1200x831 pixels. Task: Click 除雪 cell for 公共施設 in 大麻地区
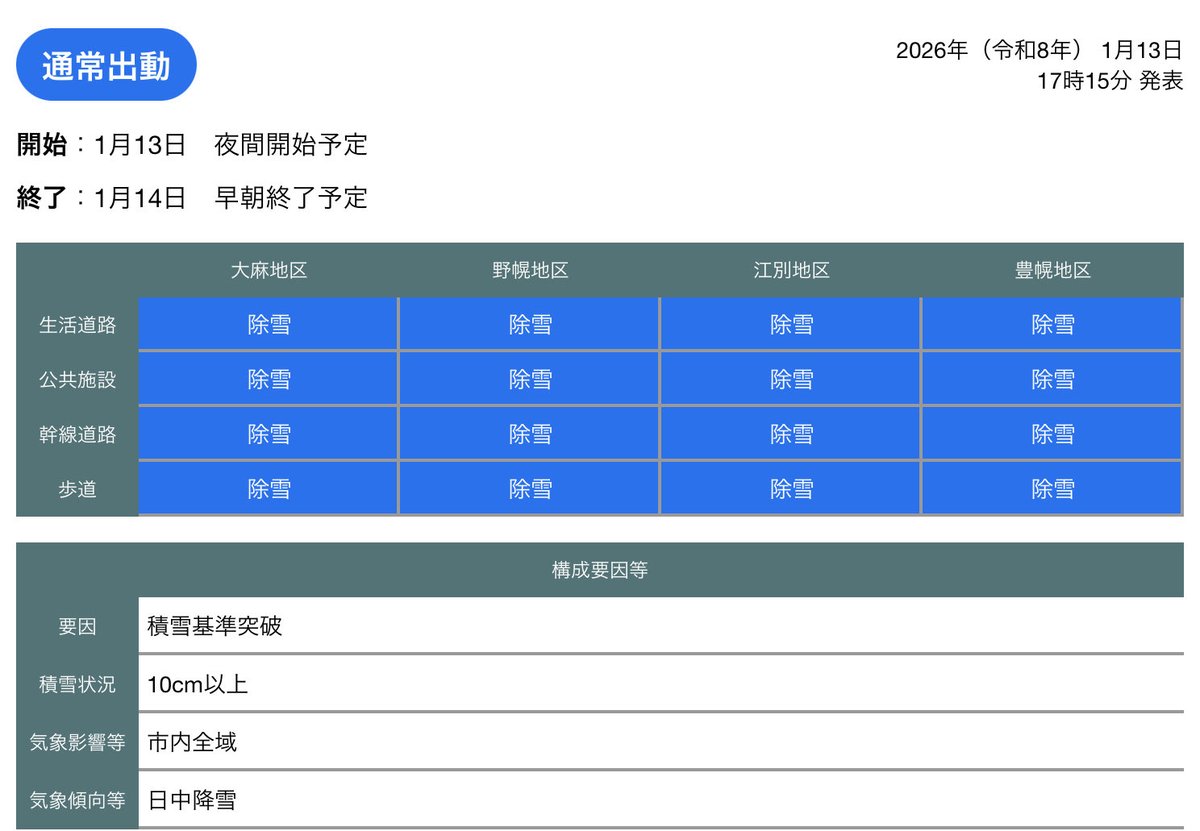[x=268, y=380]
